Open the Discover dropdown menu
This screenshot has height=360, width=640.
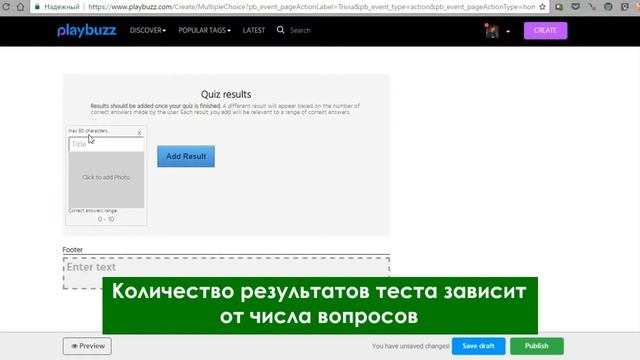coord(148,30)
